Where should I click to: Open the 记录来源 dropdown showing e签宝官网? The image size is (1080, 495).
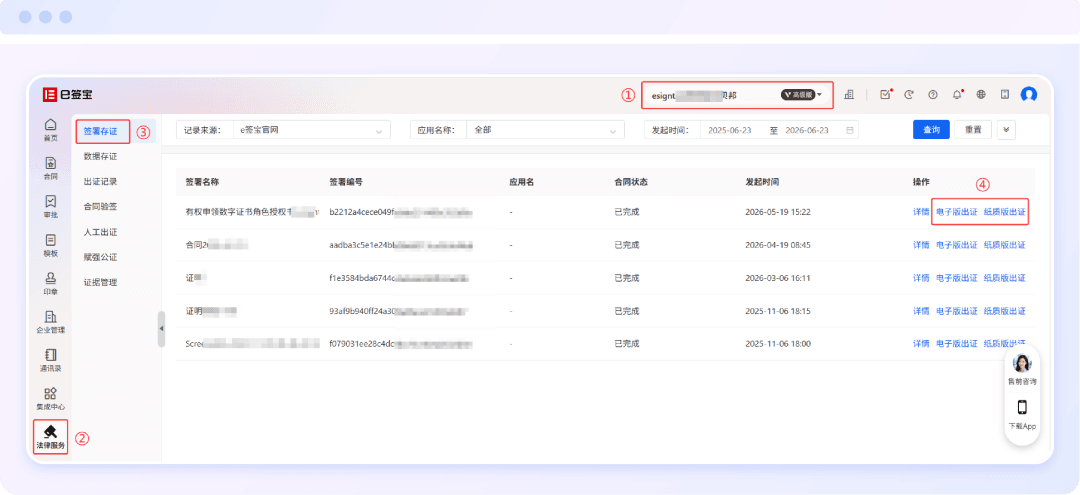(311, 130)
